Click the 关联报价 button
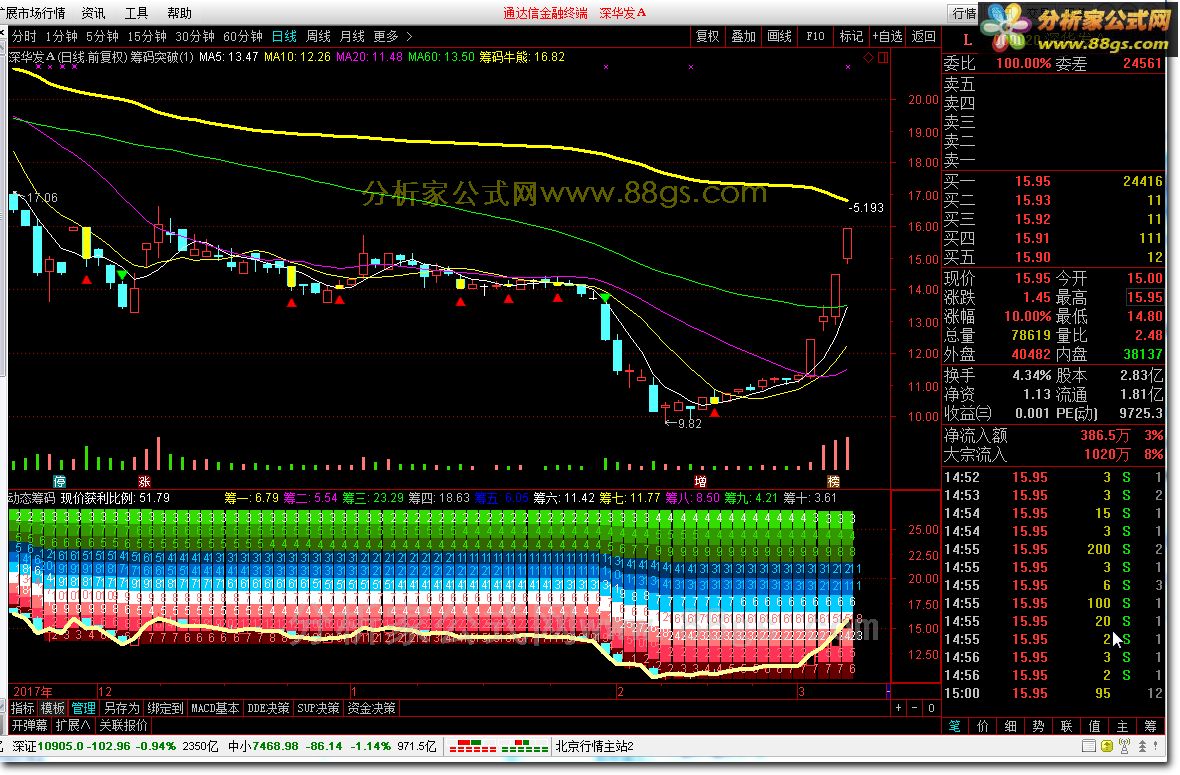The height and width of the screenshot is (775, 1180). tap(123, 725)
